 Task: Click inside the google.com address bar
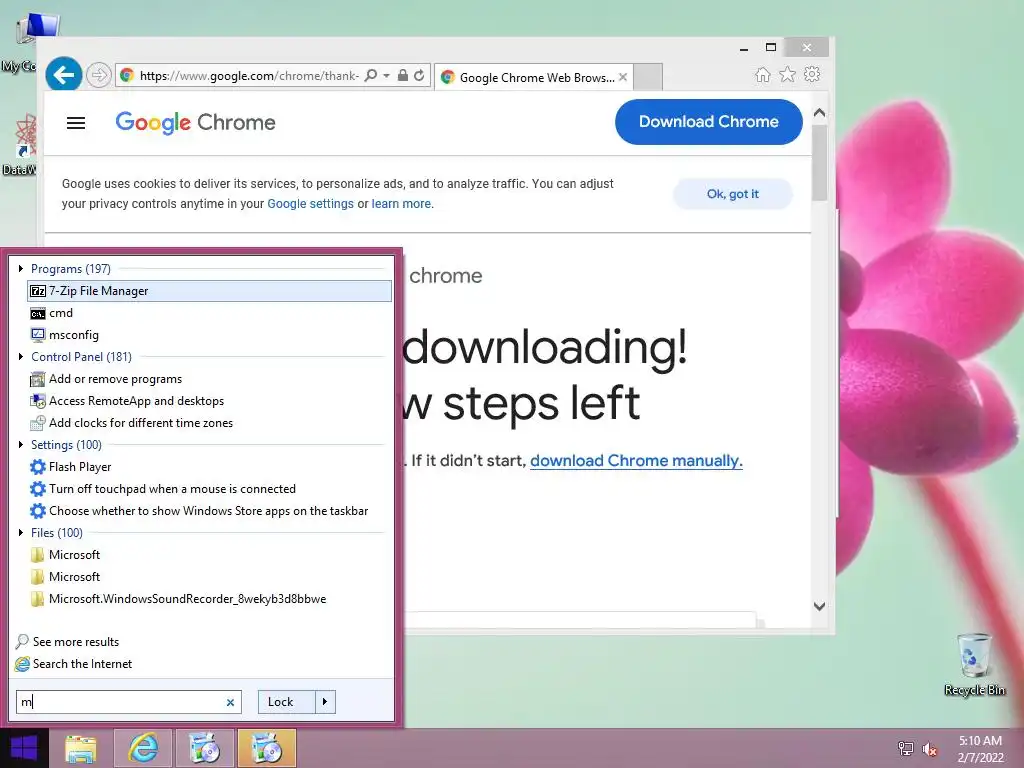pos(249,76)
